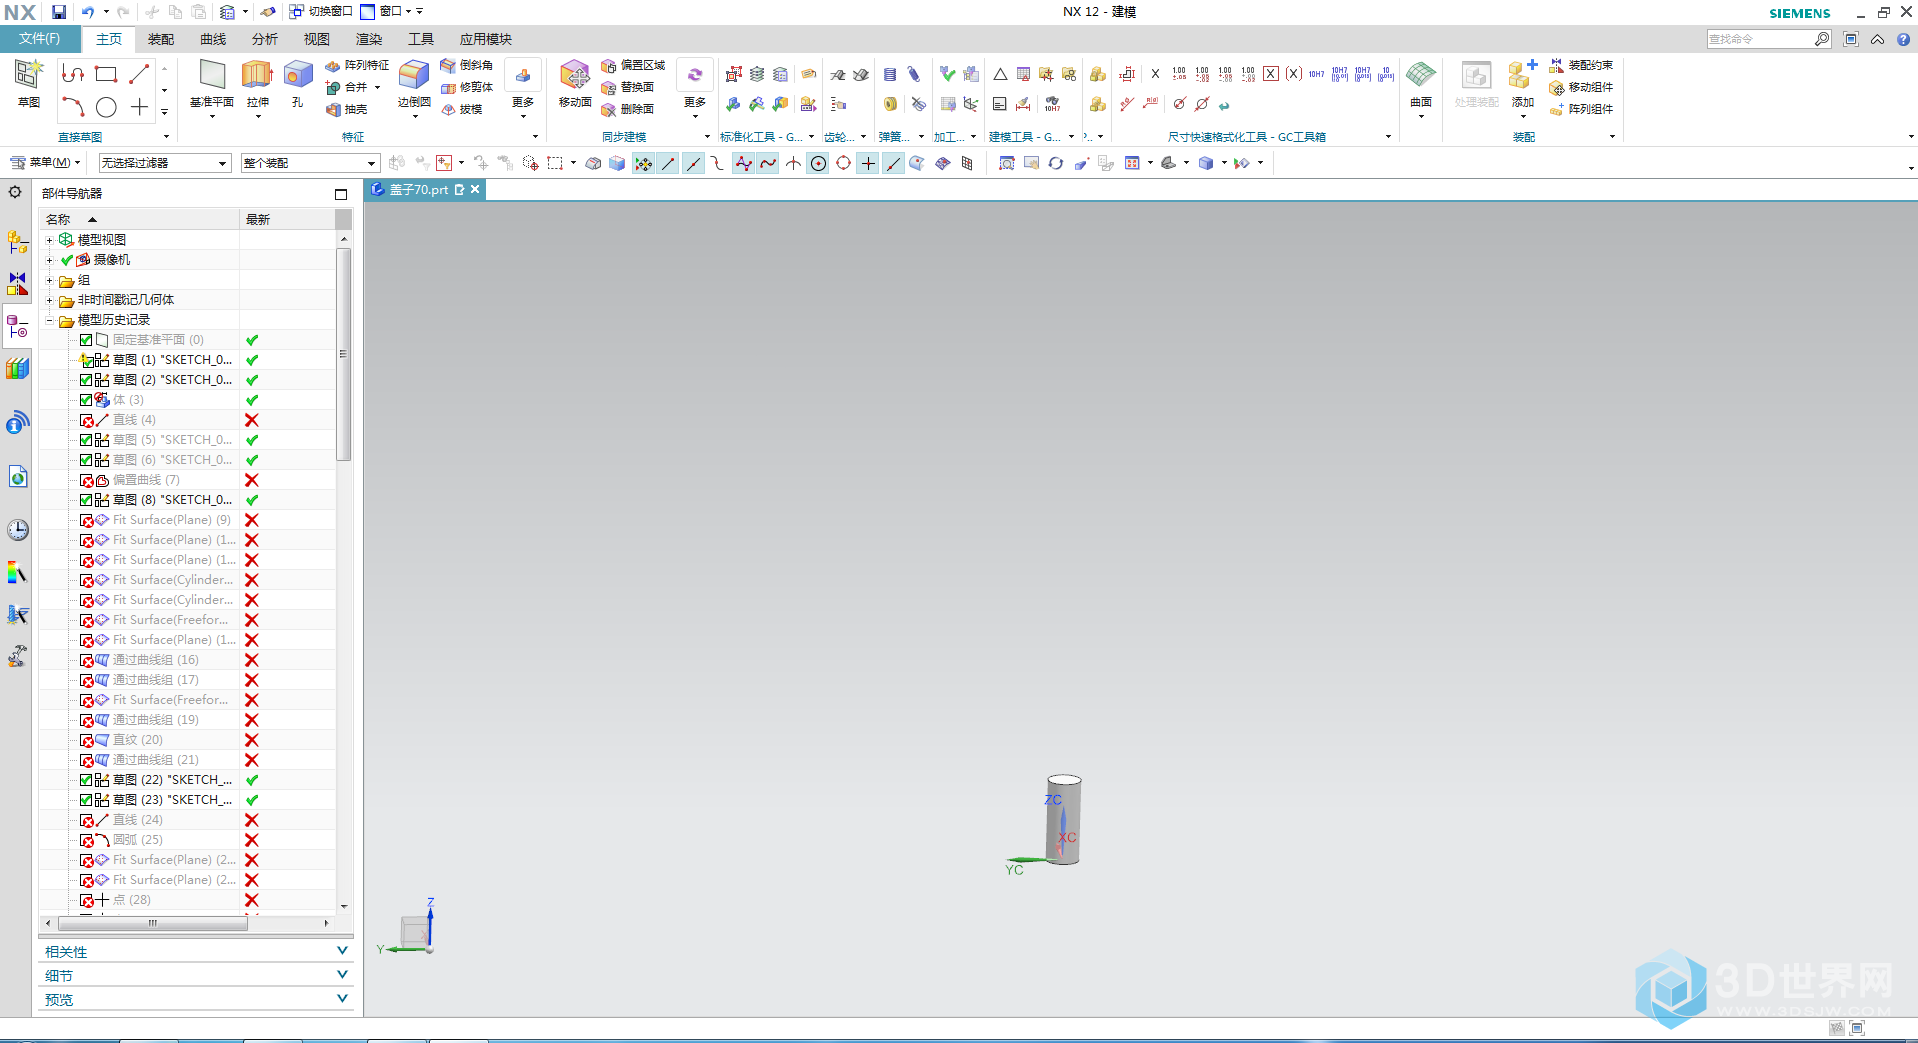Viewport: 1918px width, 1043px height.
Task: Switch to the 曲线 ribbon tab
Action: (x=213, y=39)
